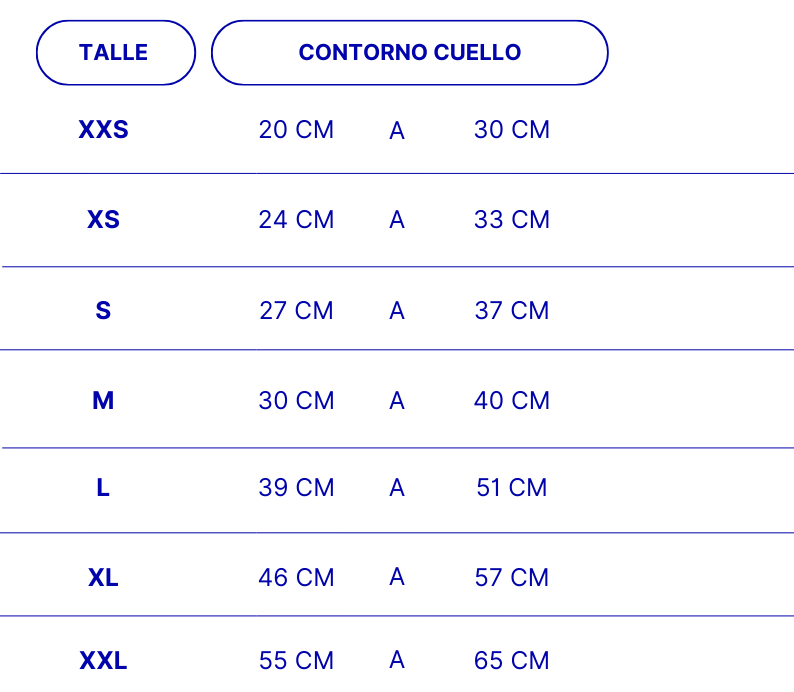This screenshot has width=794, height=692.
Task: Click the 40 CM value
Action: (x=511, y=401)
